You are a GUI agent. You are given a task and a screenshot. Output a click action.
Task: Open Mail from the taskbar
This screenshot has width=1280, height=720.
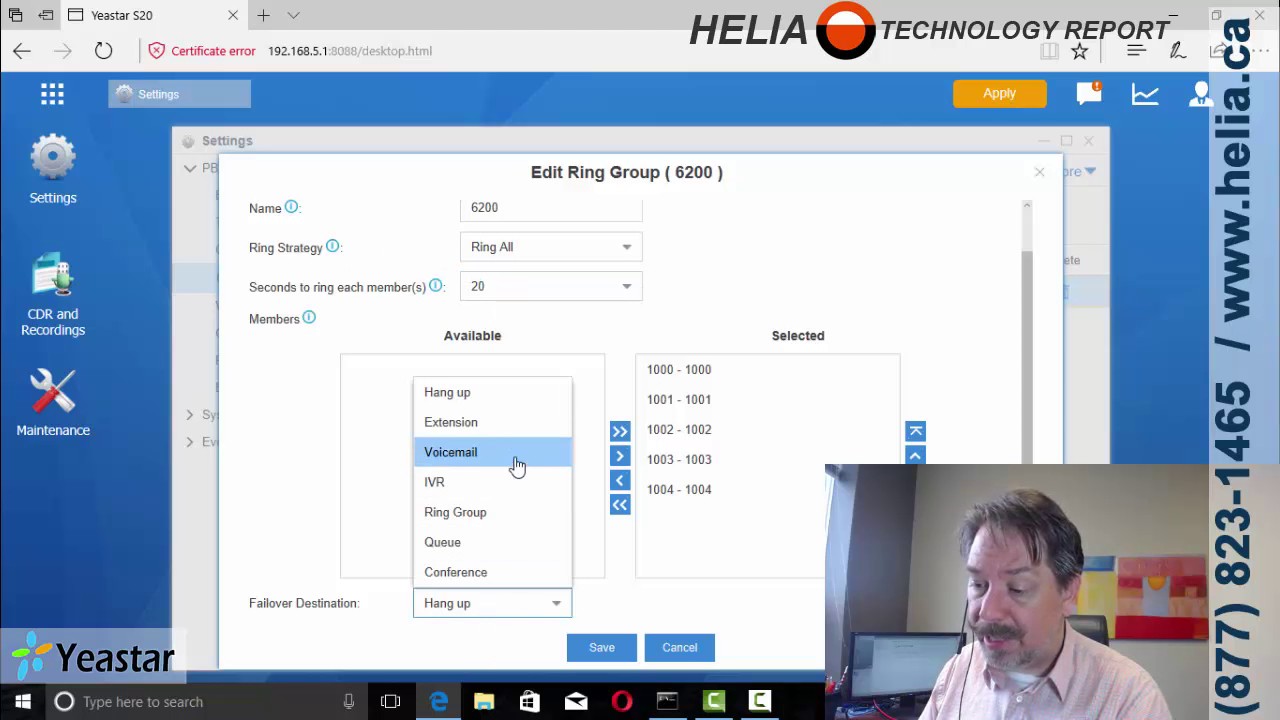click(x=576, y=702)
